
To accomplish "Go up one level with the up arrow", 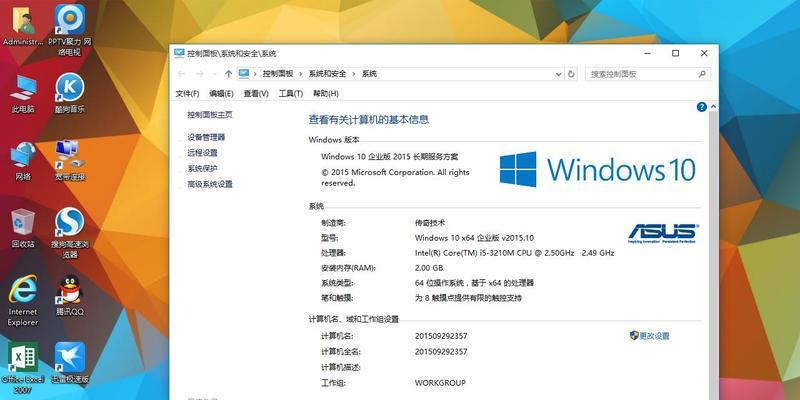I will (x=228, y=74).
